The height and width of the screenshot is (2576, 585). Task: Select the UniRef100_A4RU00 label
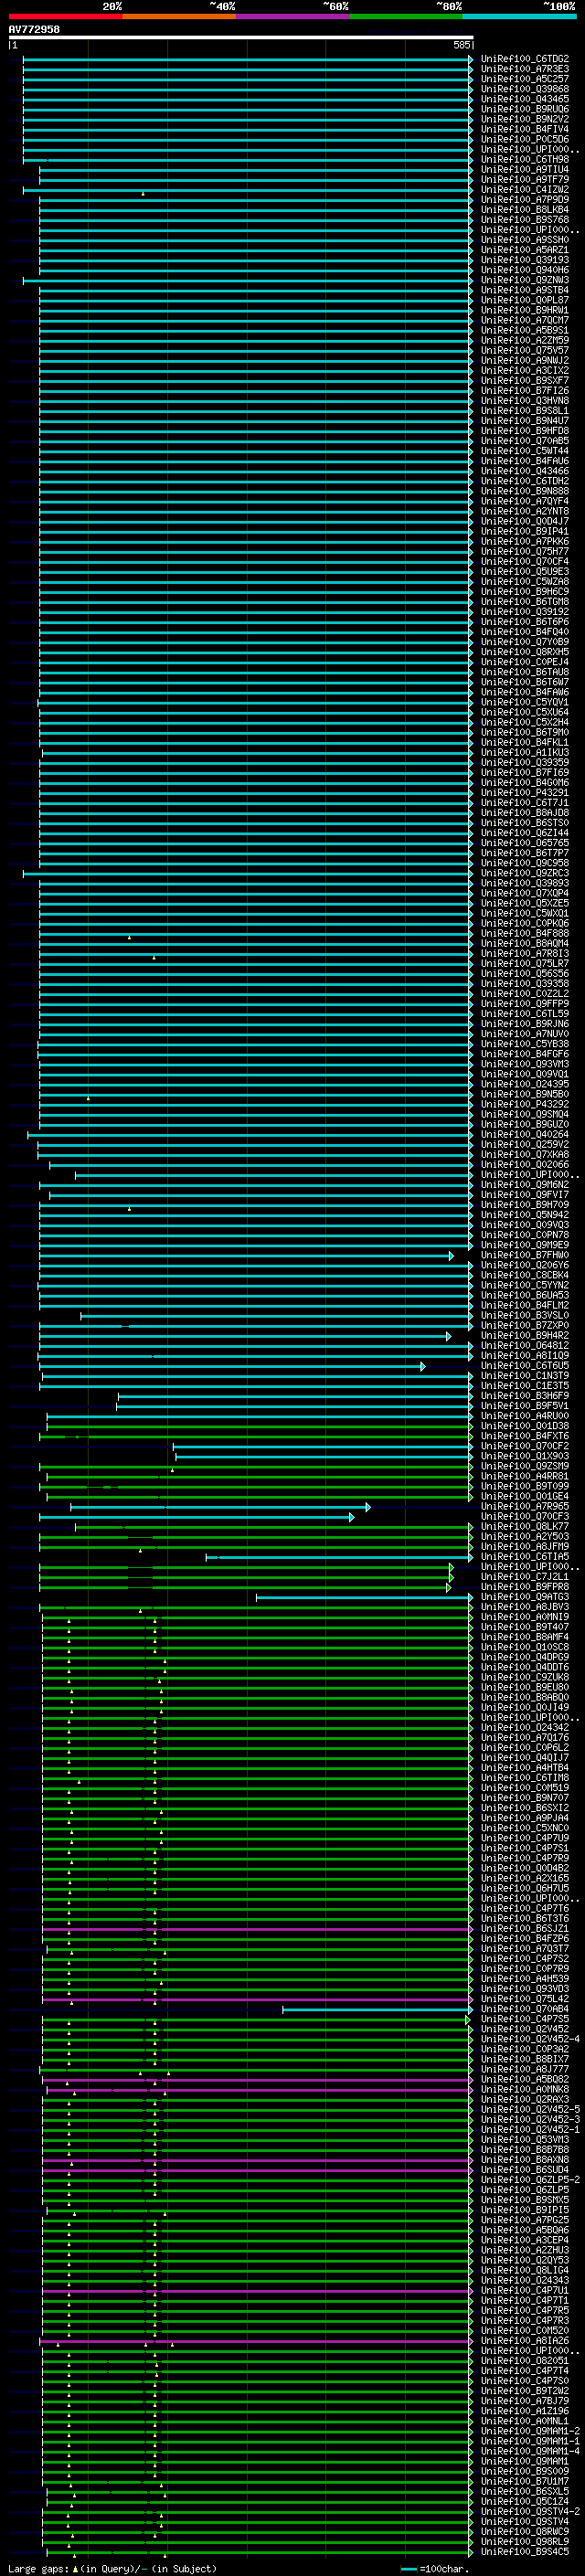click(524, 1416)
